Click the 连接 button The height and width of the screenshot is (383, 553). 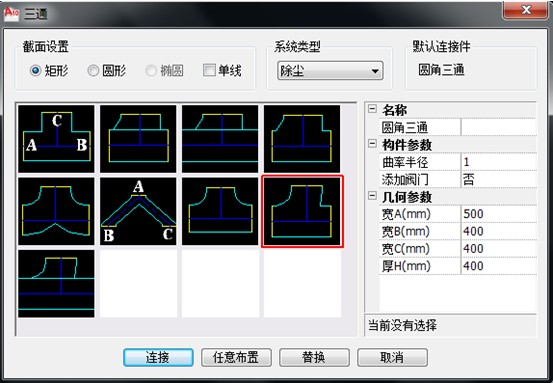[x=158, y=358]
